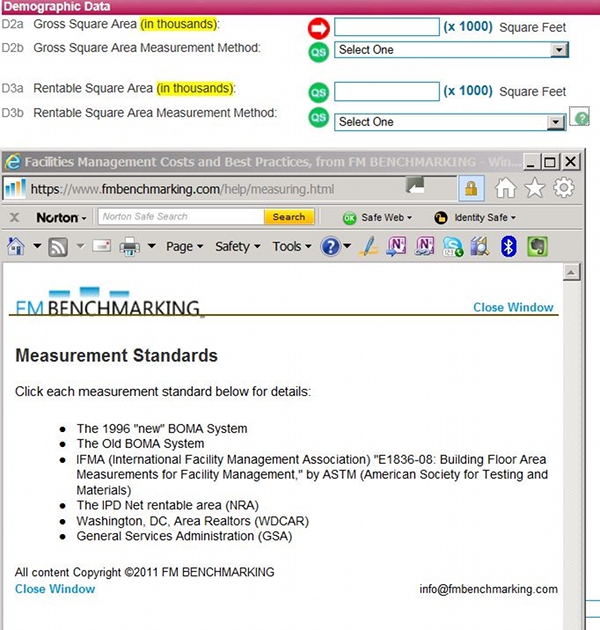Screen dimensions: 600x630
Task: Open IFMA E1836-08 measurement standard details
Action: [x=312, y=475]
